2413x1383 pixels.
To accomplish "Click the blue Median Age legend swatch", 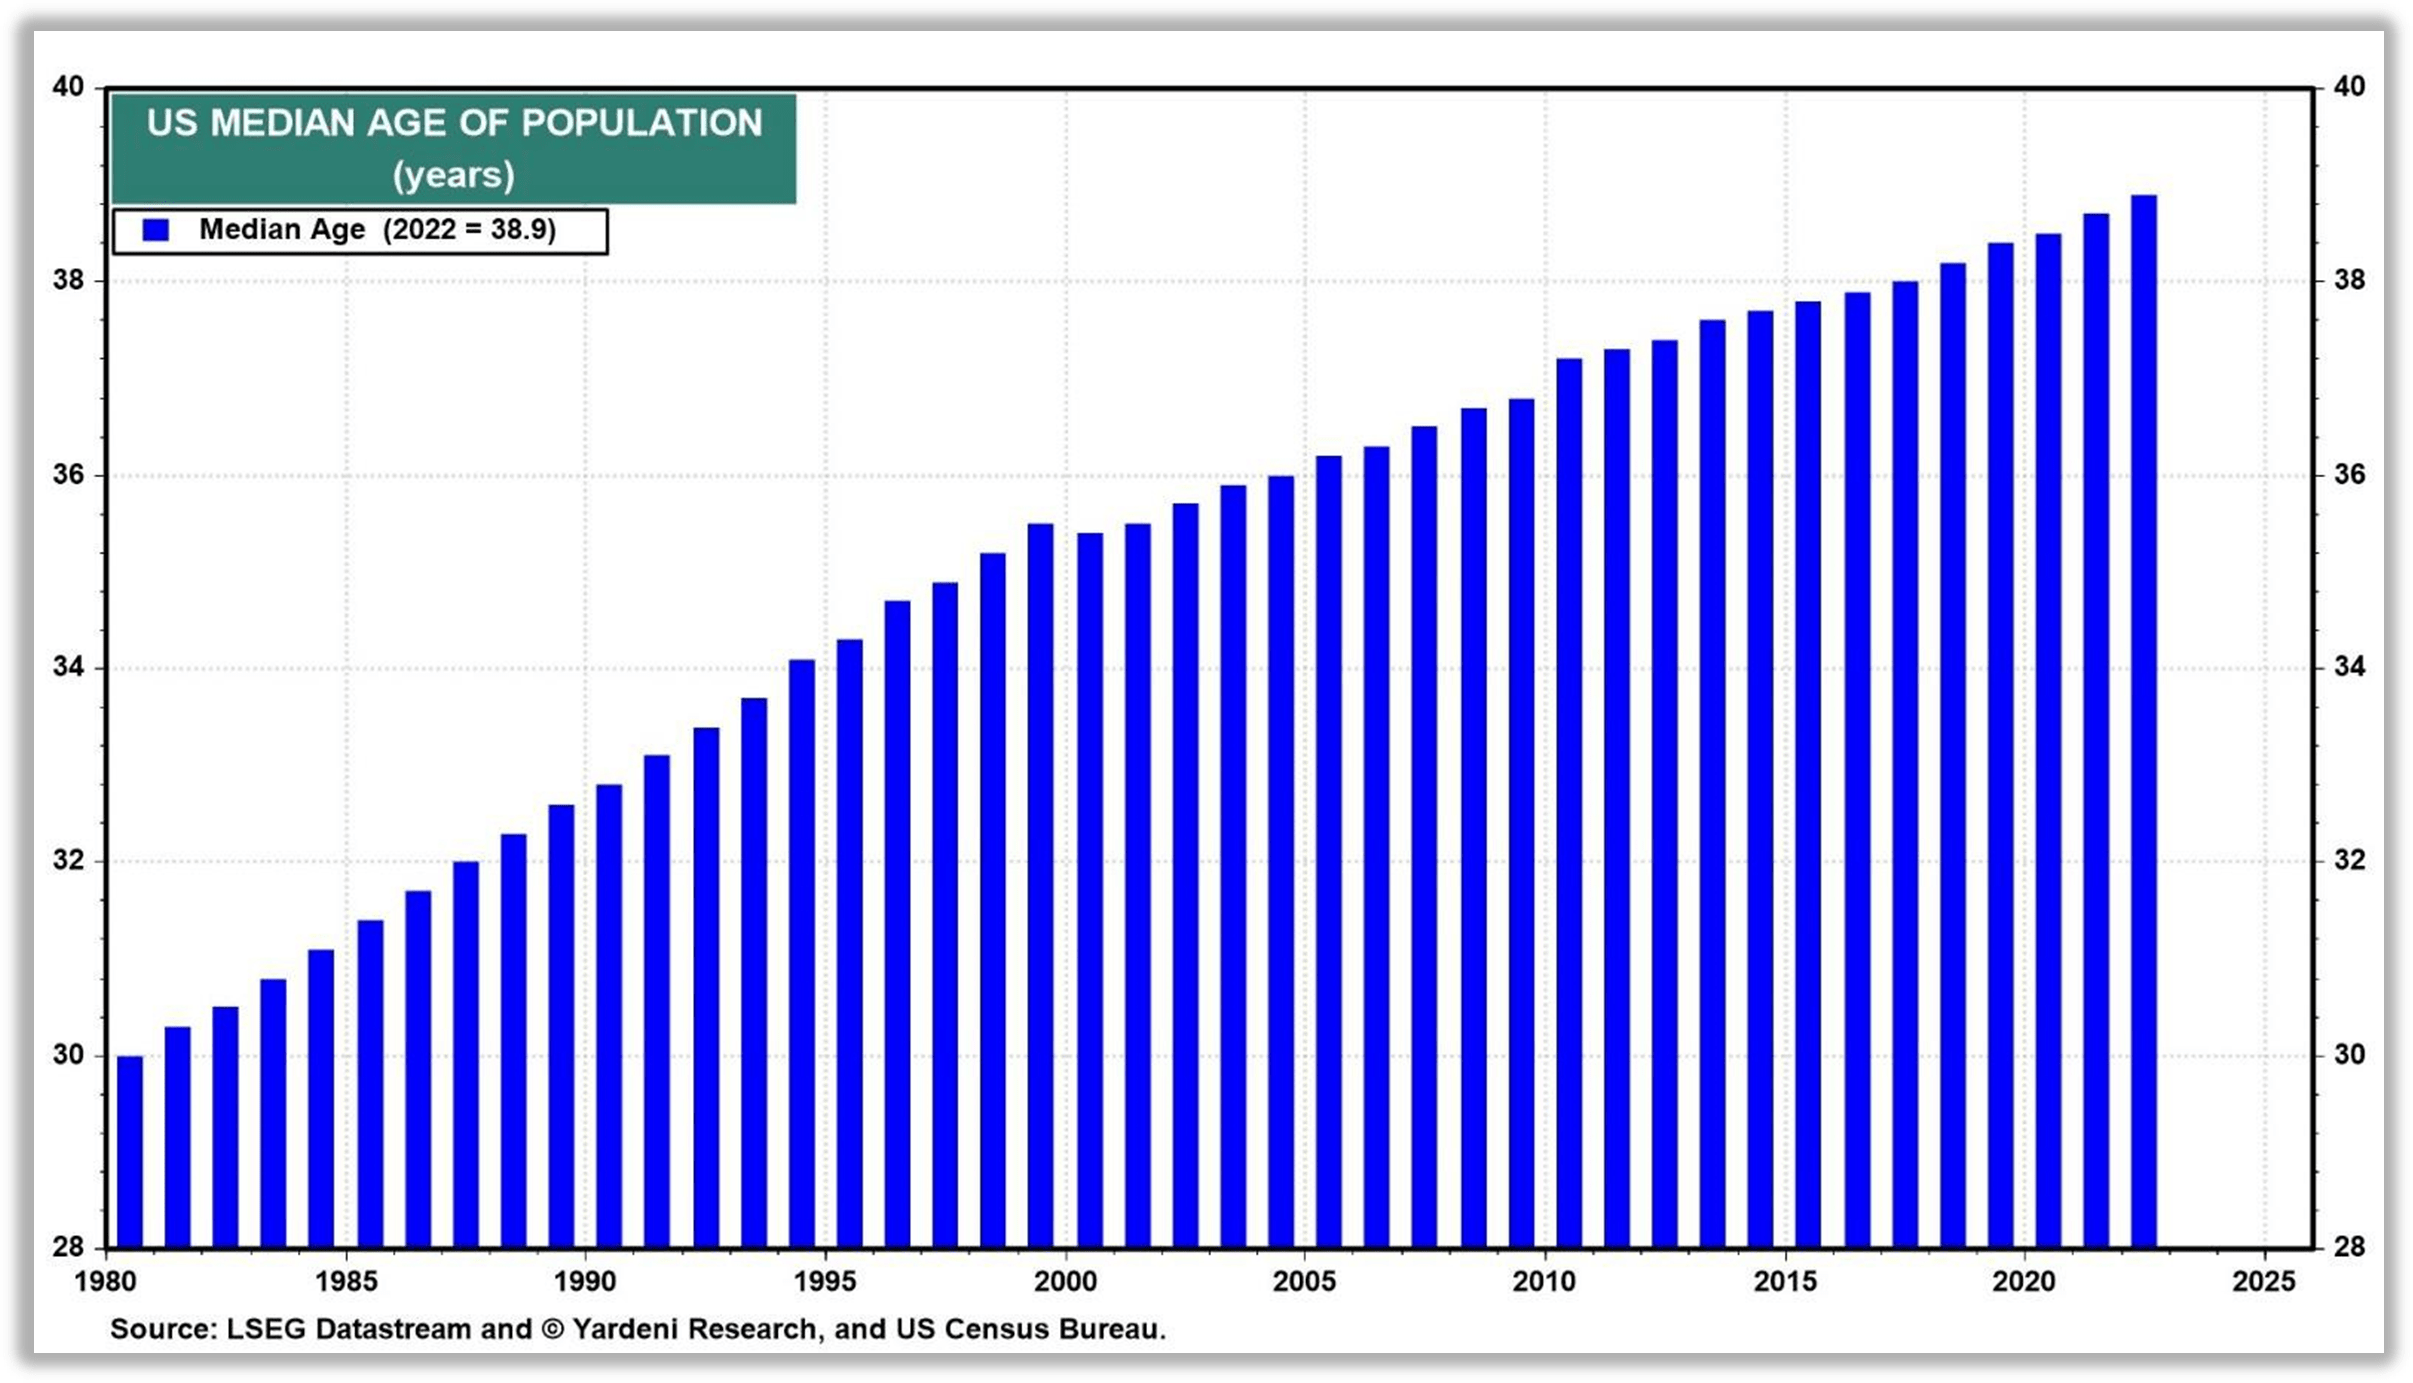I will [x=156, y=230].
